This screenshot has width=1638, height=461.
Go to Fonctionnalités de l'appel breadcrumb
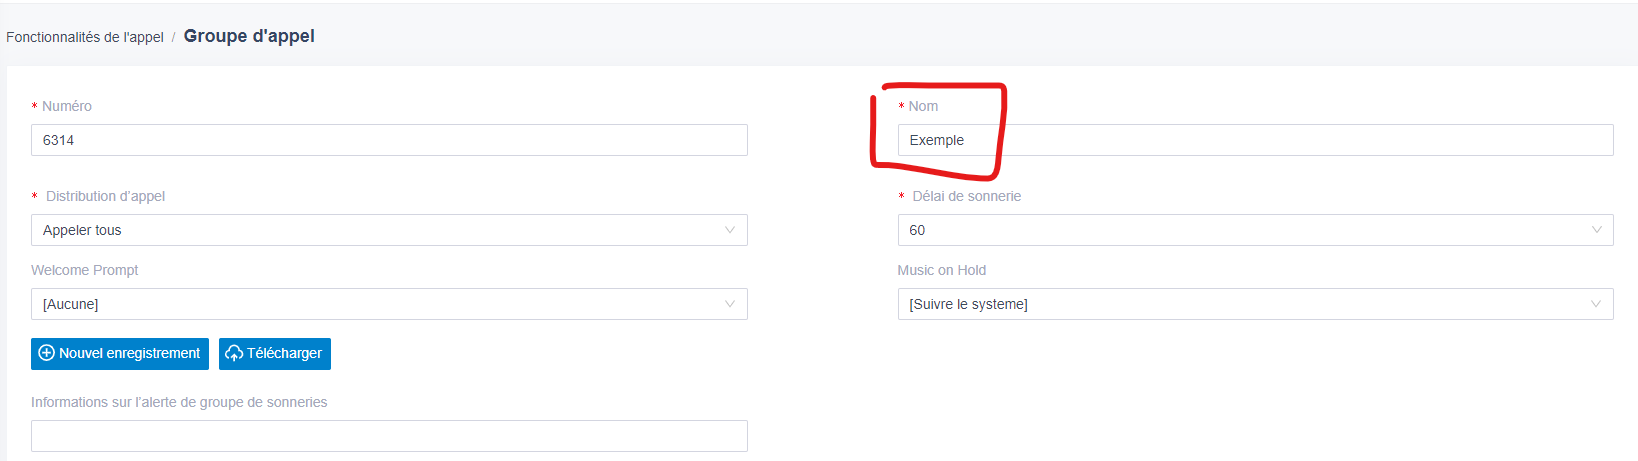[x=85, y=37]
